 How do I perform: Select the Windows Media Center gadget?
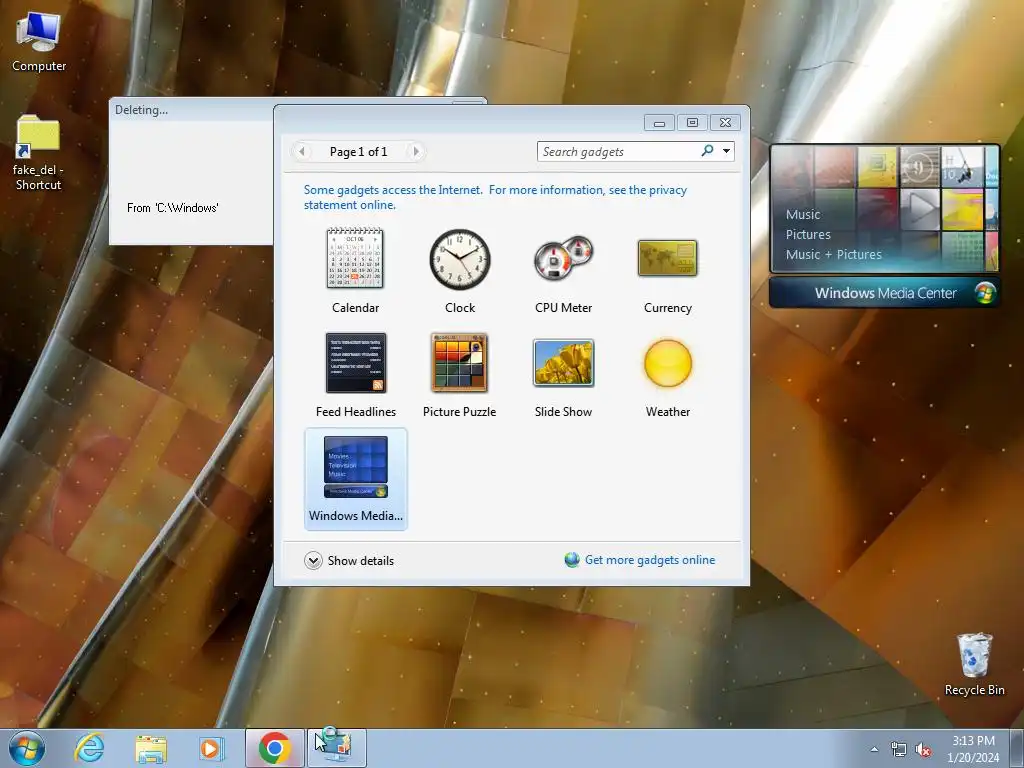pyautogui.click(x=356, y=479)
